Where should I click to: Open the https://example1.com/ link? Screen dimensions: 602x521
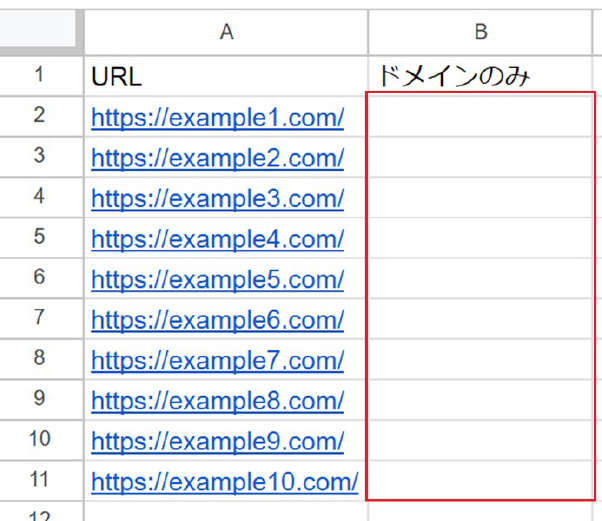217,117
